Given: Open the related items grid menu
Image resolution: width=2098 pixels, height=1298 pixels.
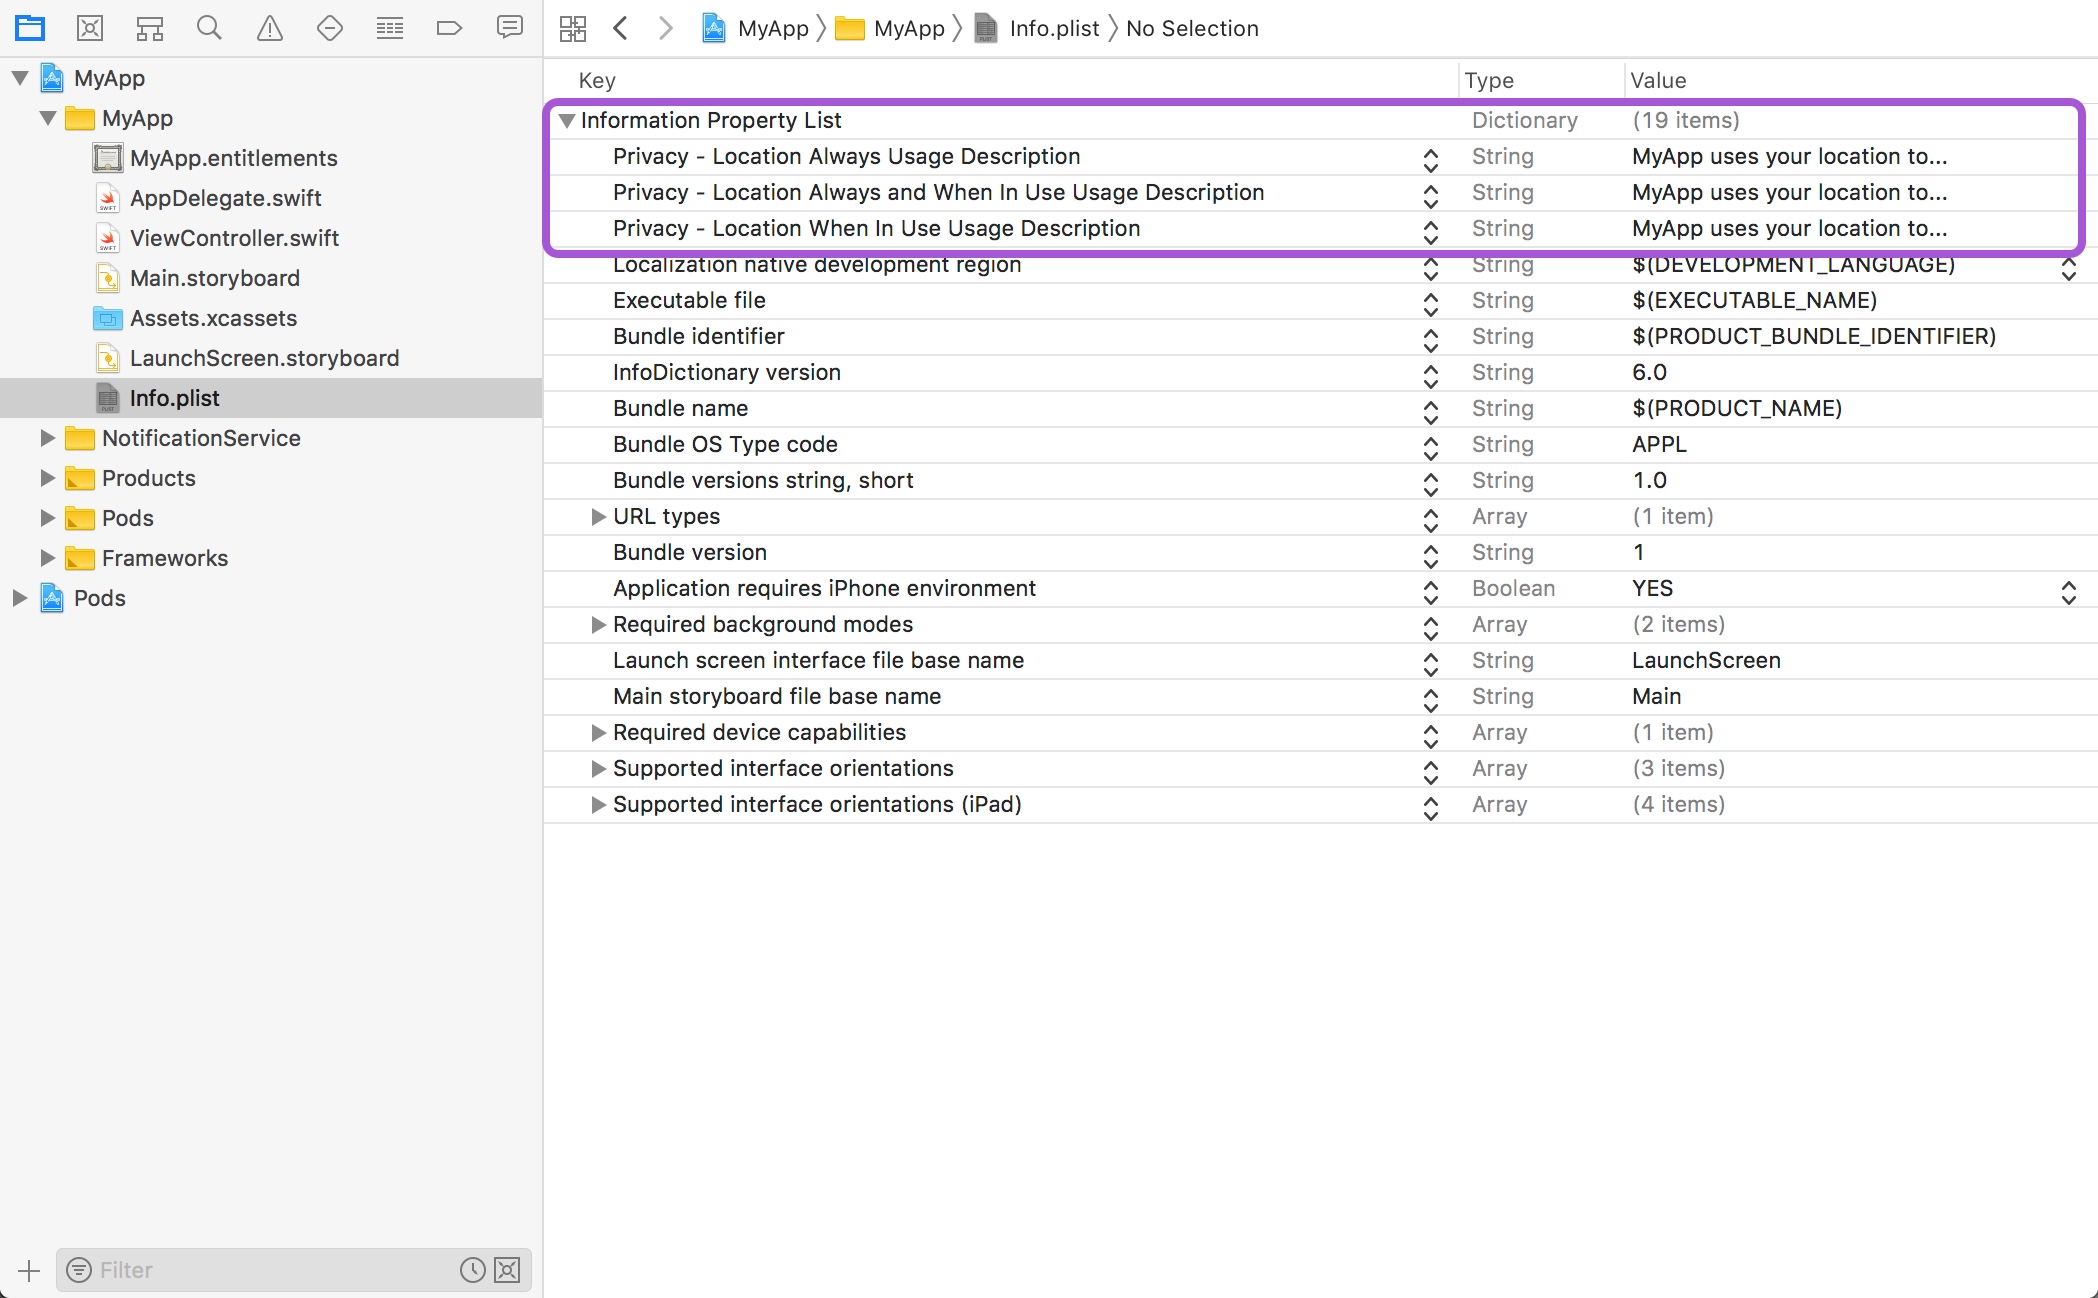Looking at the screenshot, I should [573, 28].
